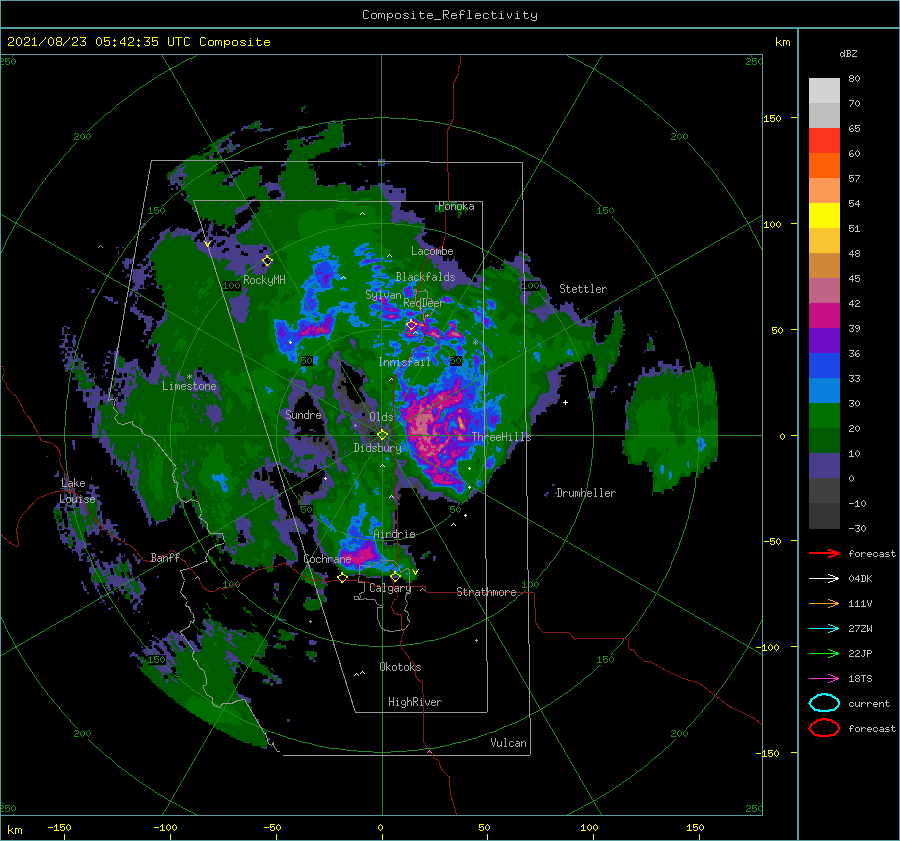Screen dimensions: 900x841
Task: Select the light blue swatch between 33 and 30
Action: [824, 390]
